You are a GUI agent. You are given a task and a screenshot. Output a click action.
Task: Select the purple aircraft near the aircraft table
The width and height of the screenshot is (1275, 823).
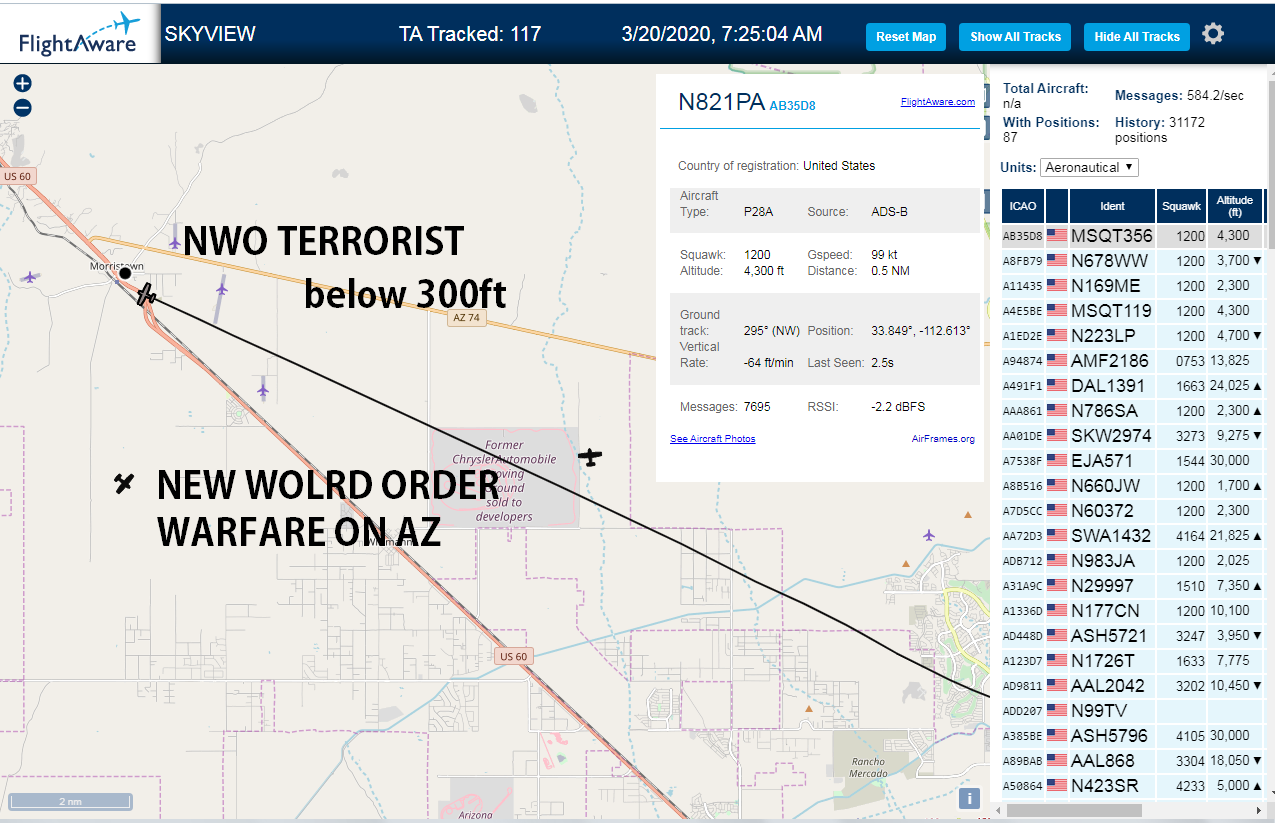click(x=929, y=535)
